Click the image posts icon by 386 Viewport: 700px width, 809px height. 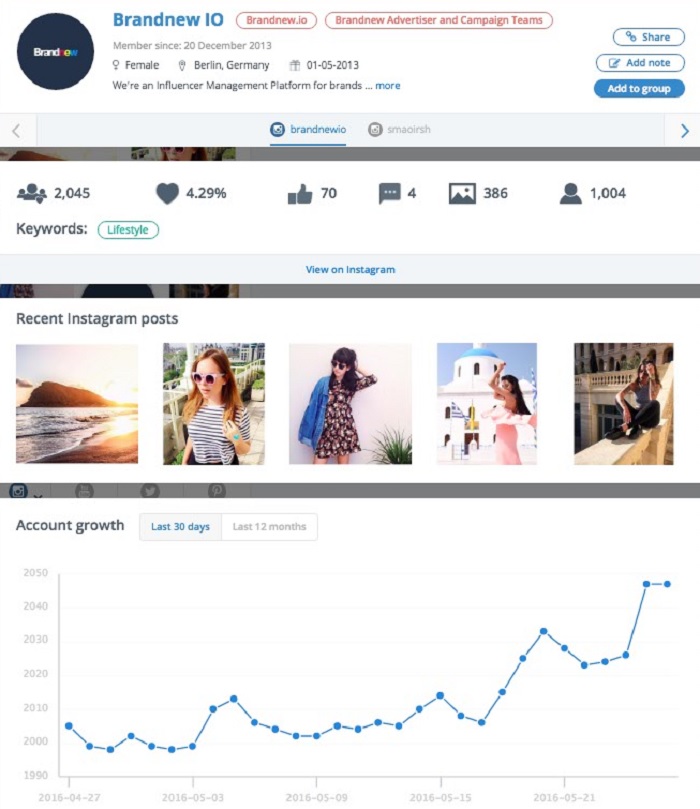[462, 194]
